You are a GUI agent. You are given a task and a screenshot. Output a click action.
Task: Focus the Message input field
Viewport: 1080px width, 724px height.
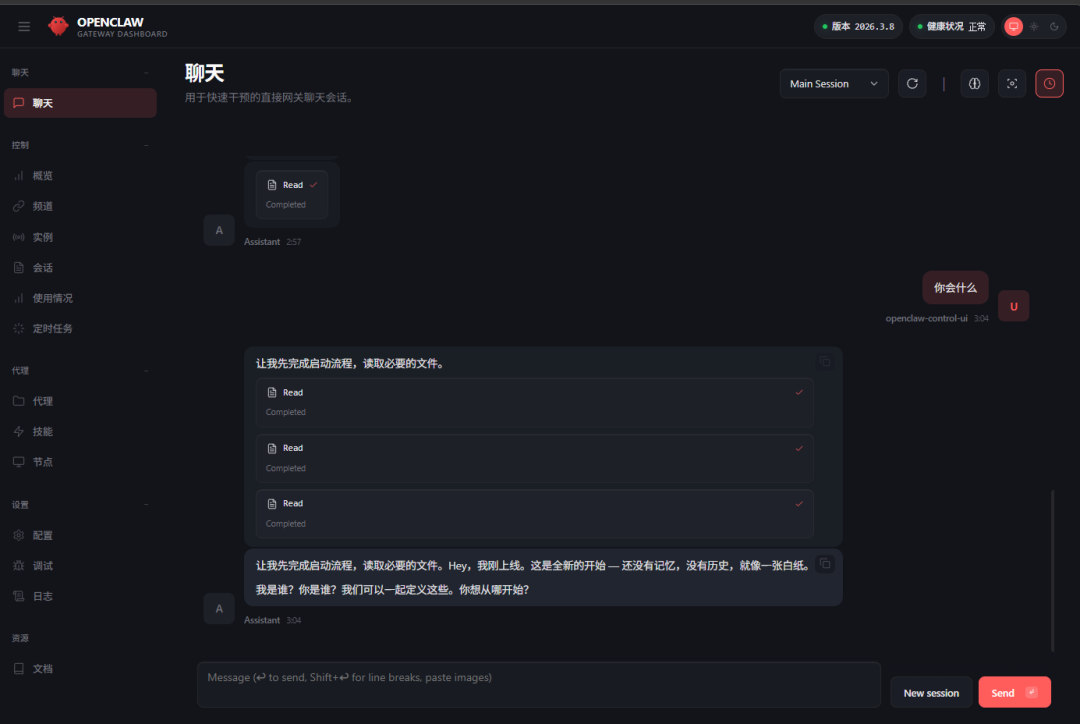(x=539, y=685)
